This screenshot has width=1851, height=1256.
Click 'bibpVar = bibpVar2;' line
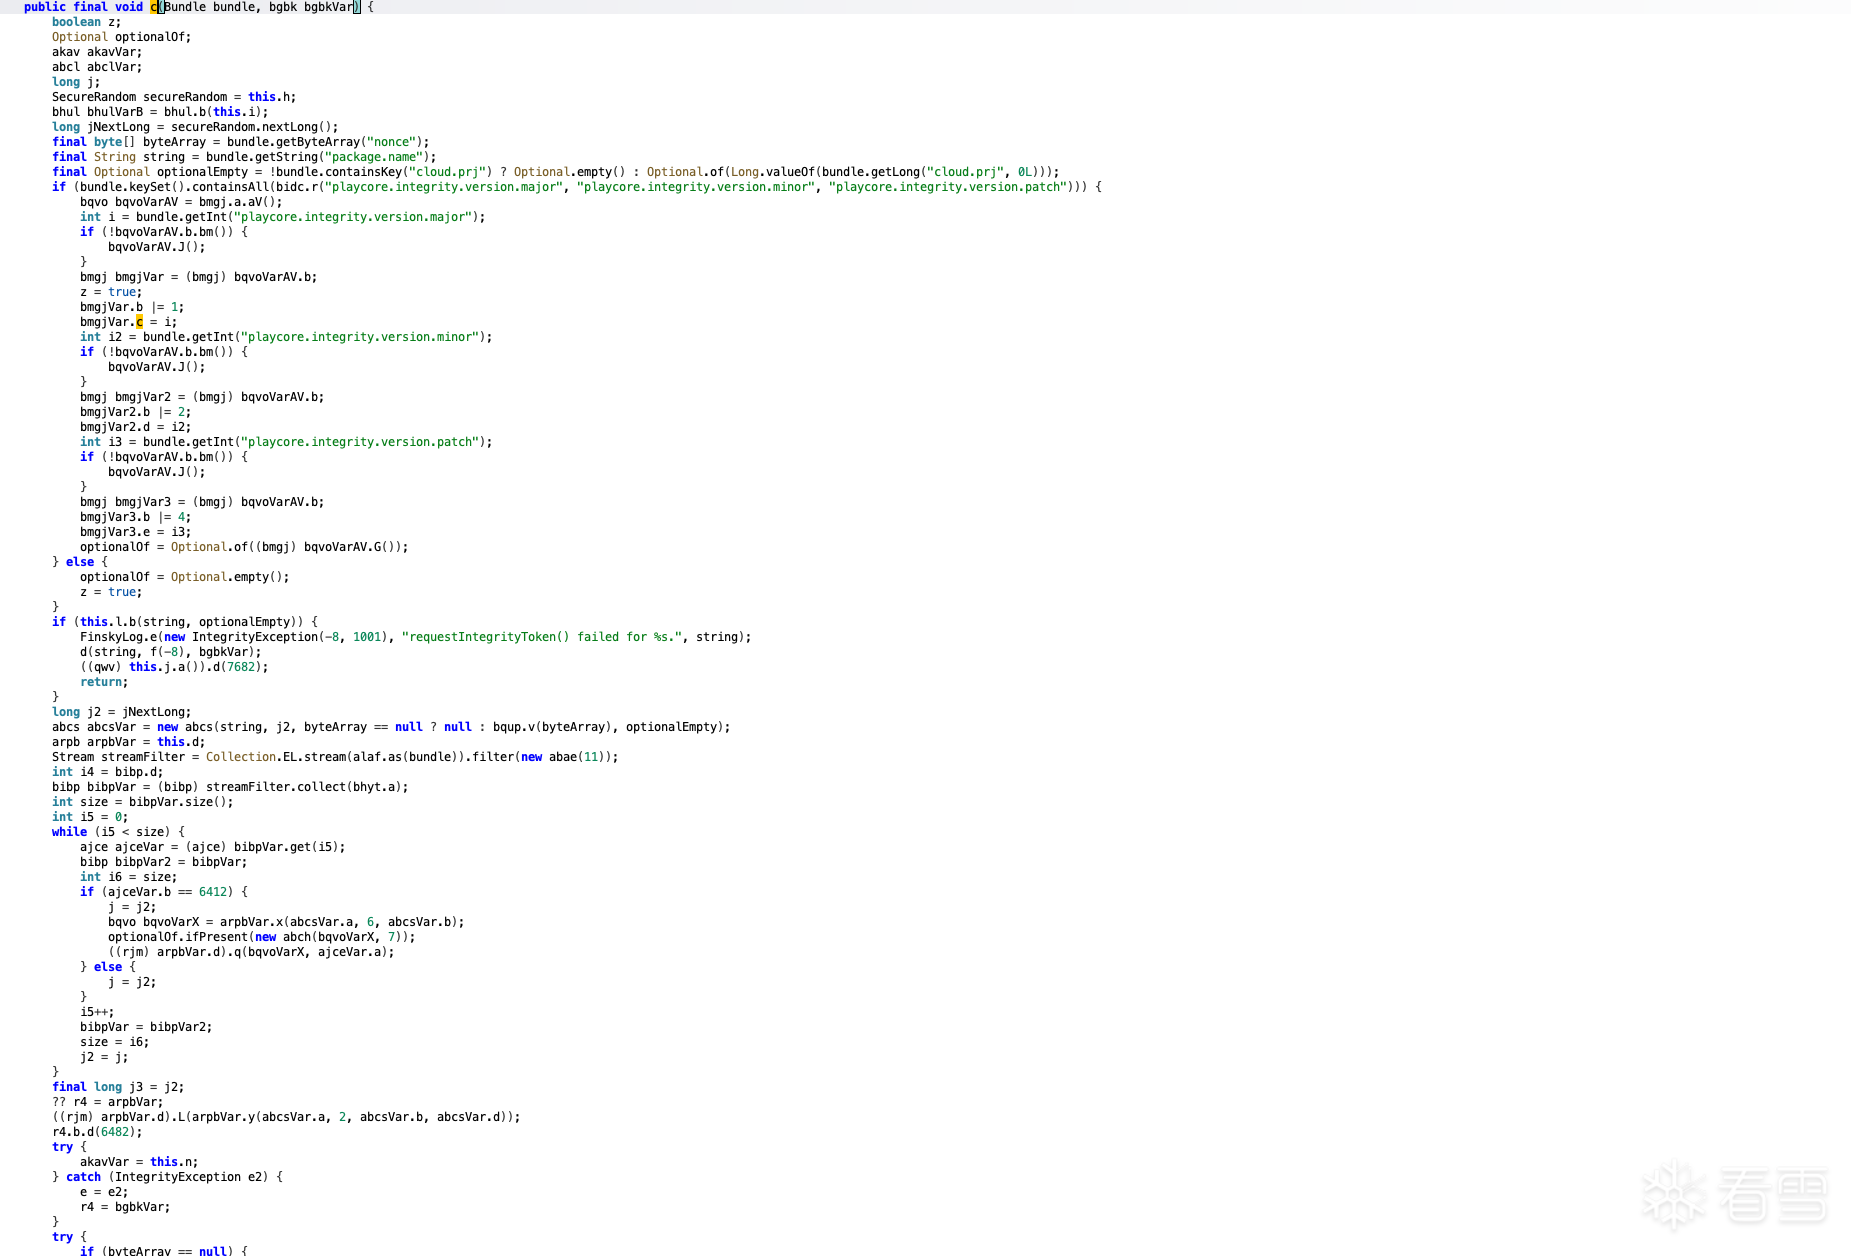[146, 1027]
